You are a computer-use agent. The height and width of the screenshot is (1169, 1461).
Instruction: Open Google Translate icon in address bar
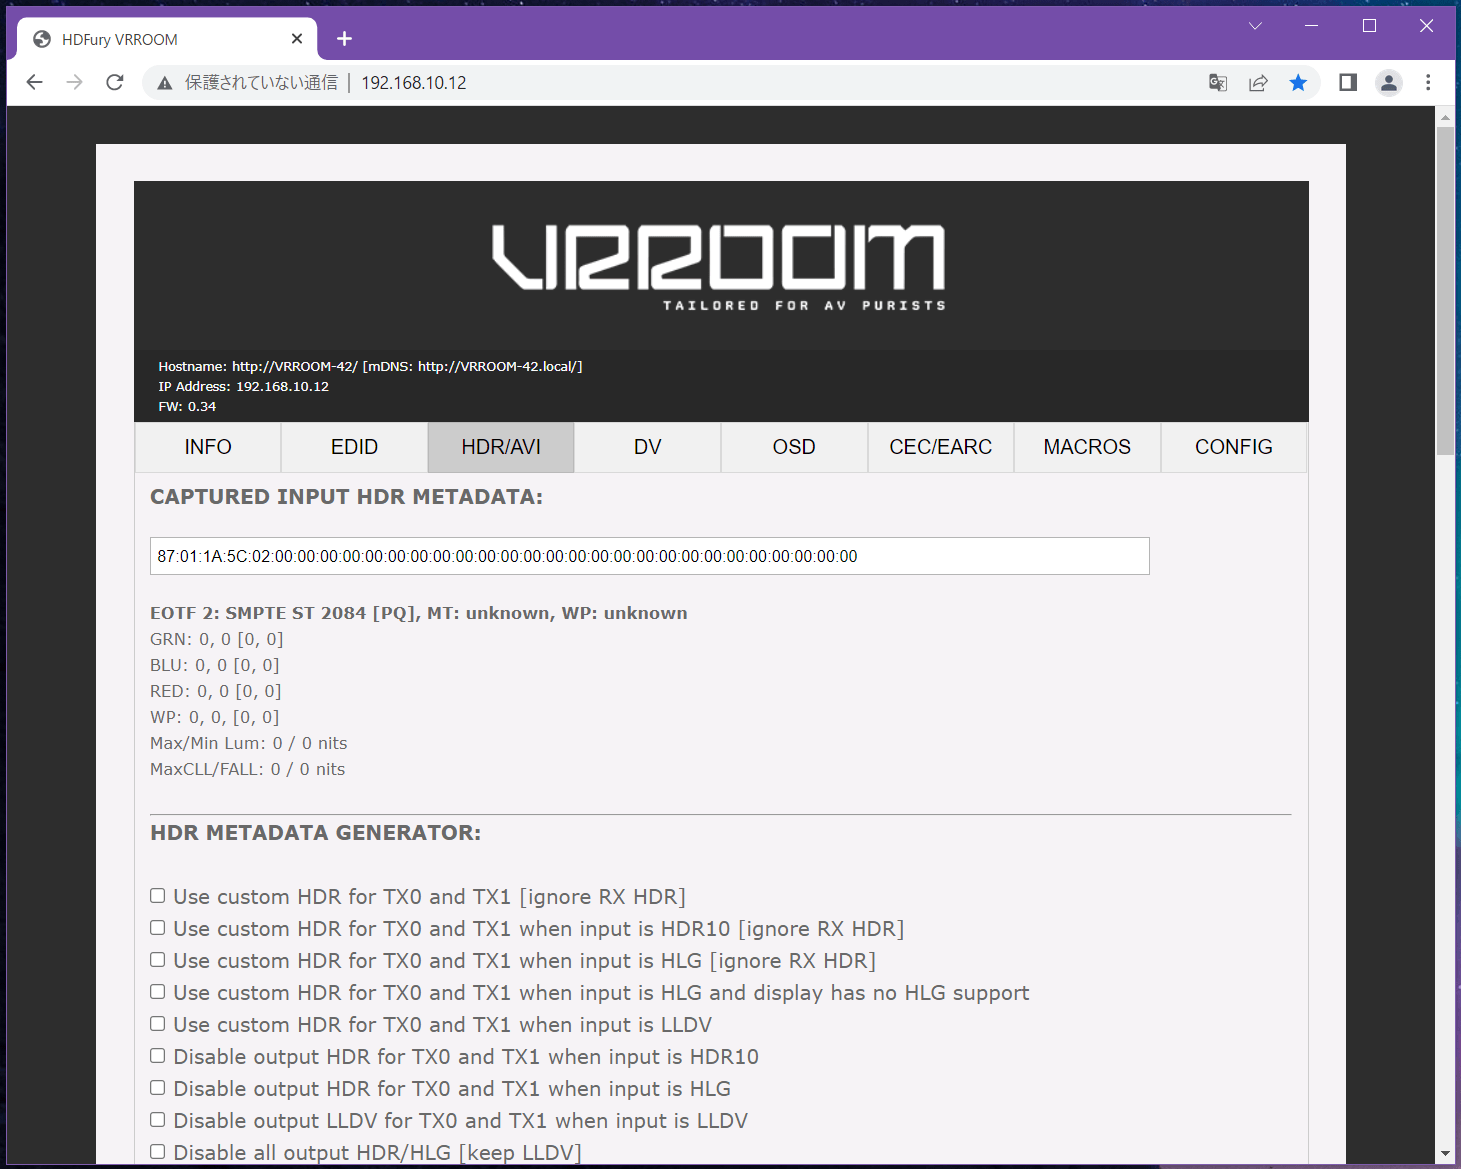tap(1218, 83)
